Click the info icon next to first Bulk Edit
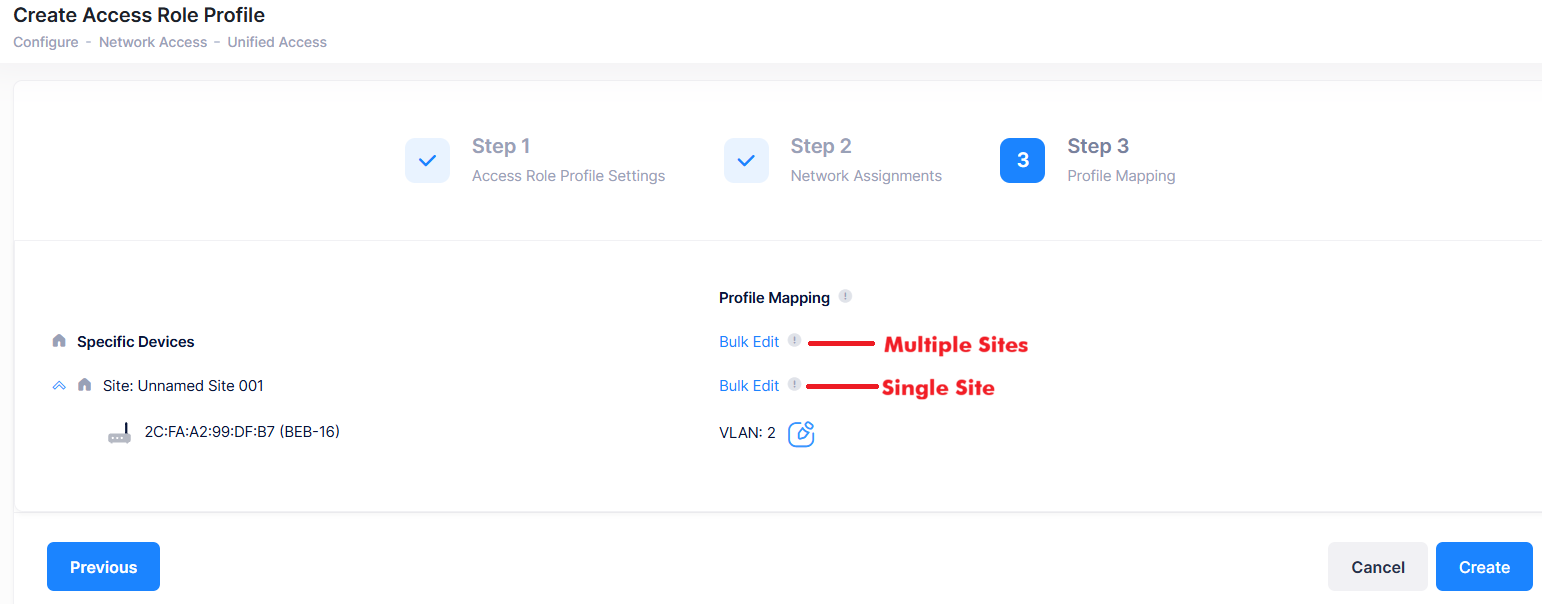 click(794, 341)
